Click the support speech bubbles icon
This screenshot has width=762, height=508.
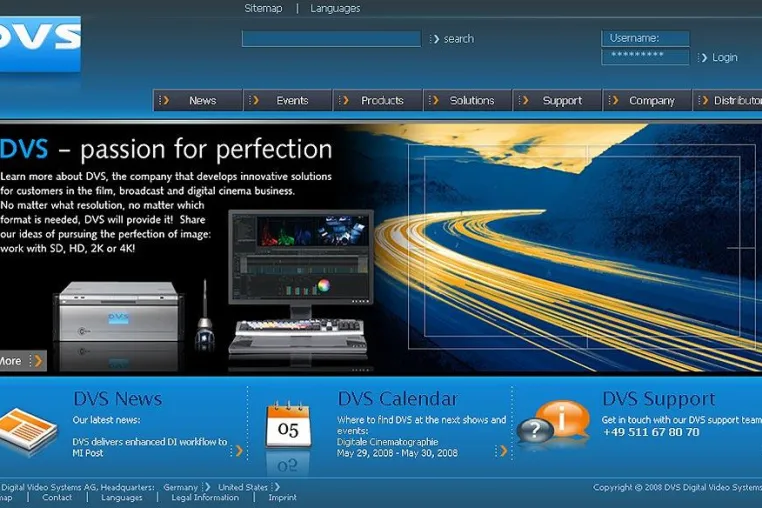554,422
